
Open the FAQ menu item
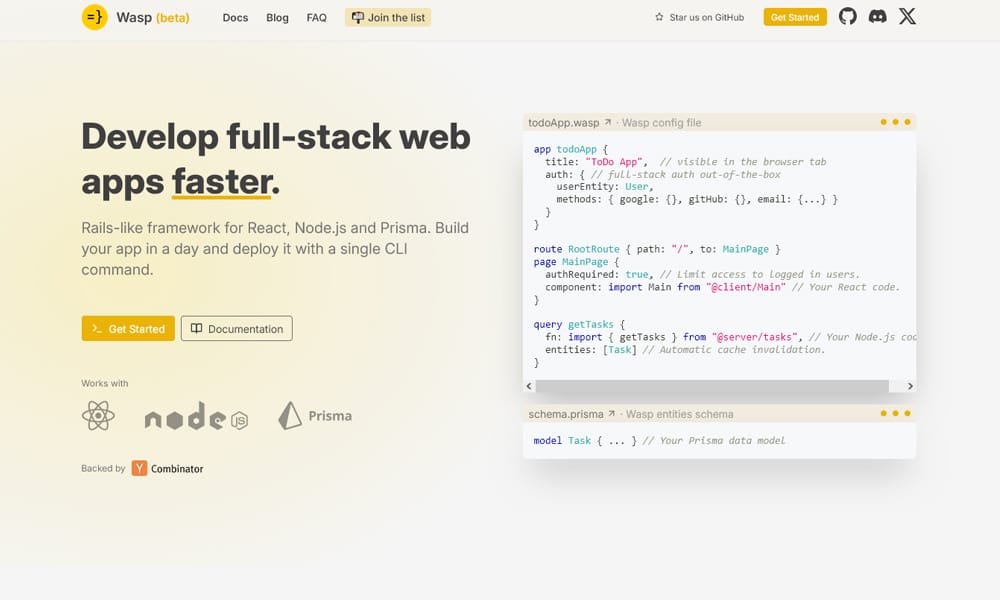pyautogui.click(x=316, y=18)
